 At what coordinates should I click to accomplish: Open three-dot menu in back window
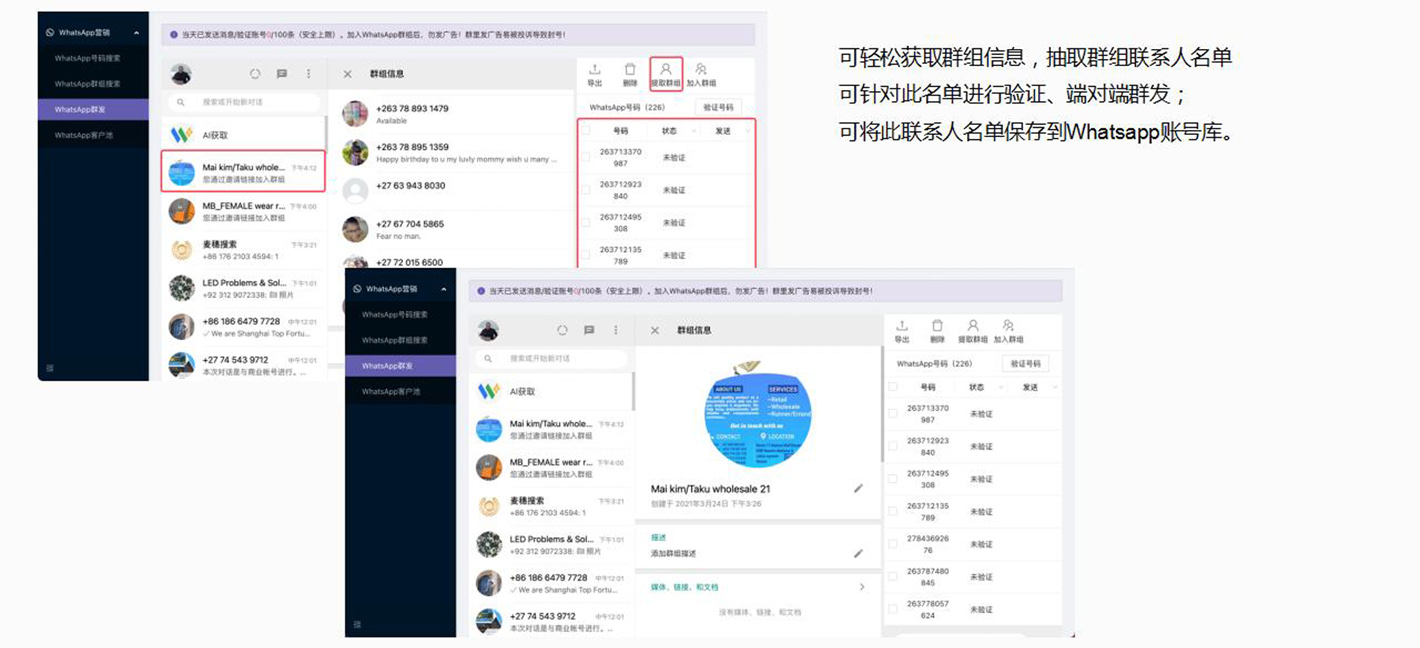309,74
